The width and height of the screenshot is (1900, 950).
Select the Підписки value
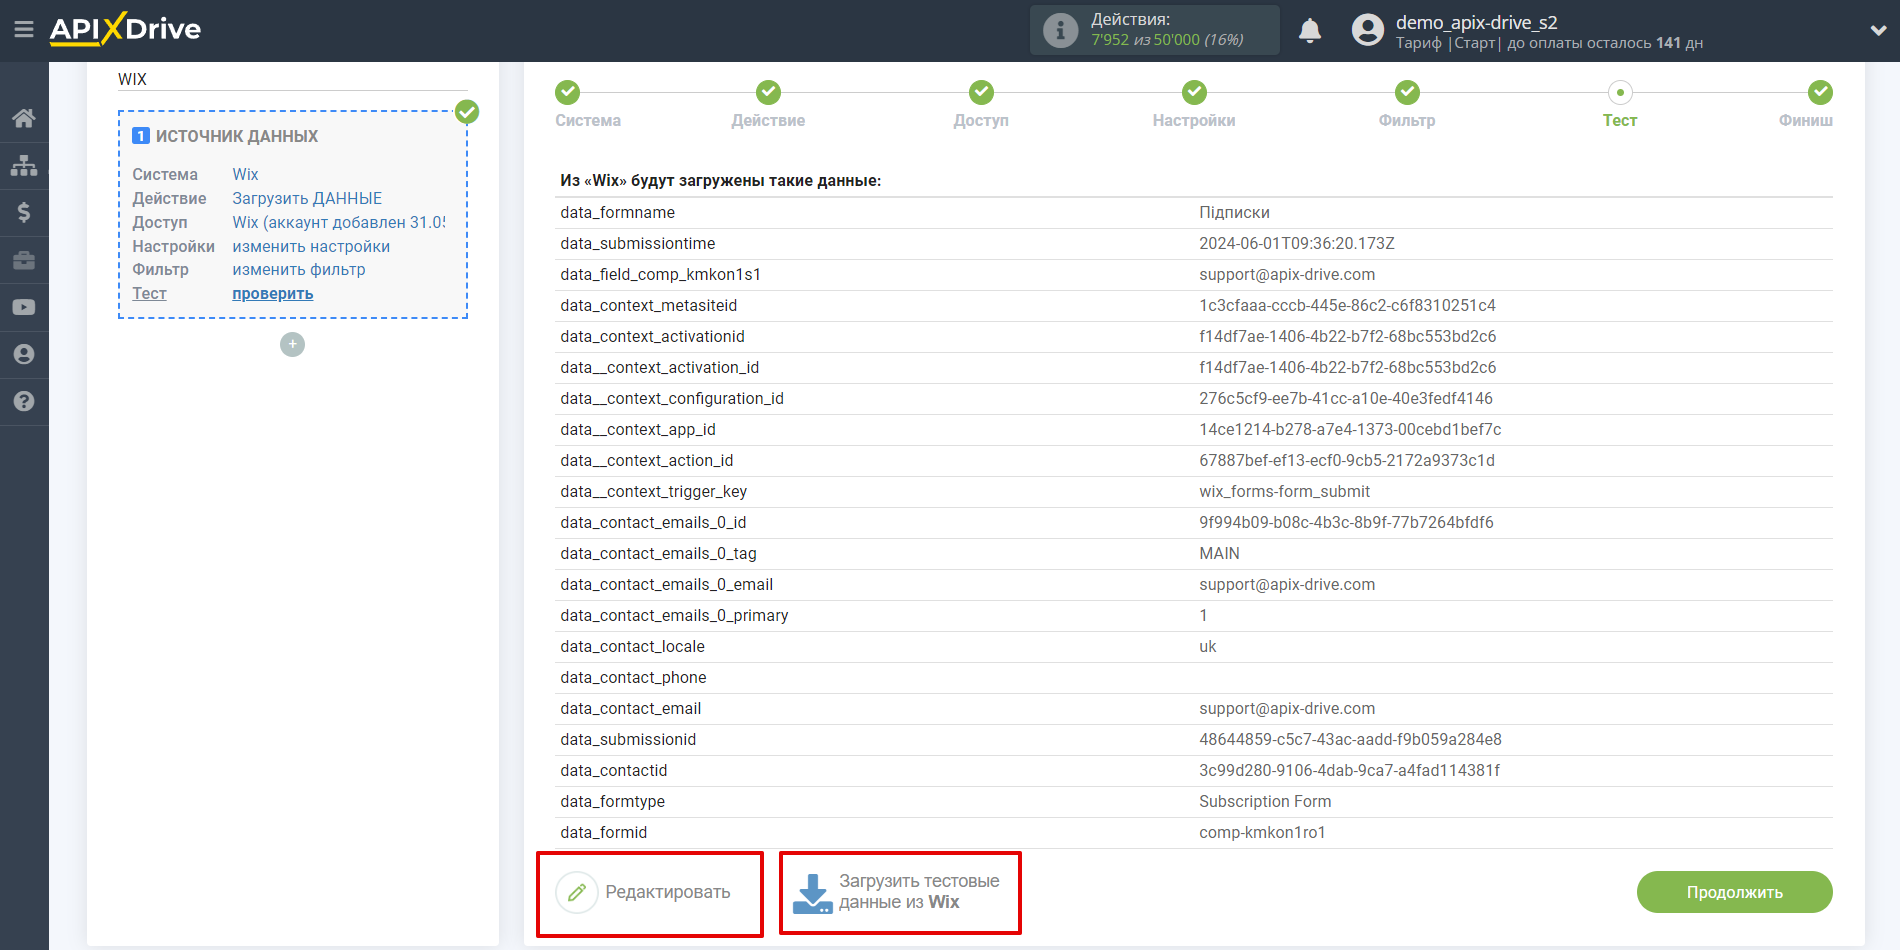click(x=1234, y=212)
